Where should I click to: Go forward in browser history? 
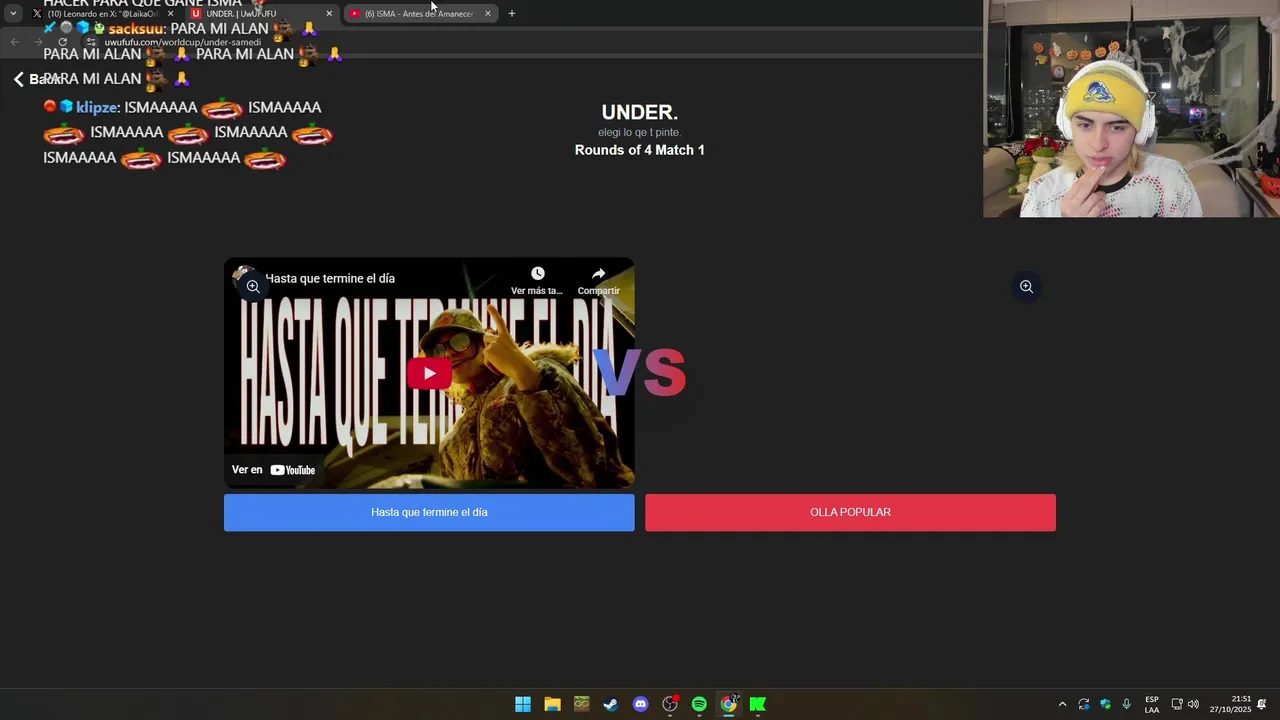[x=39, y=42]
